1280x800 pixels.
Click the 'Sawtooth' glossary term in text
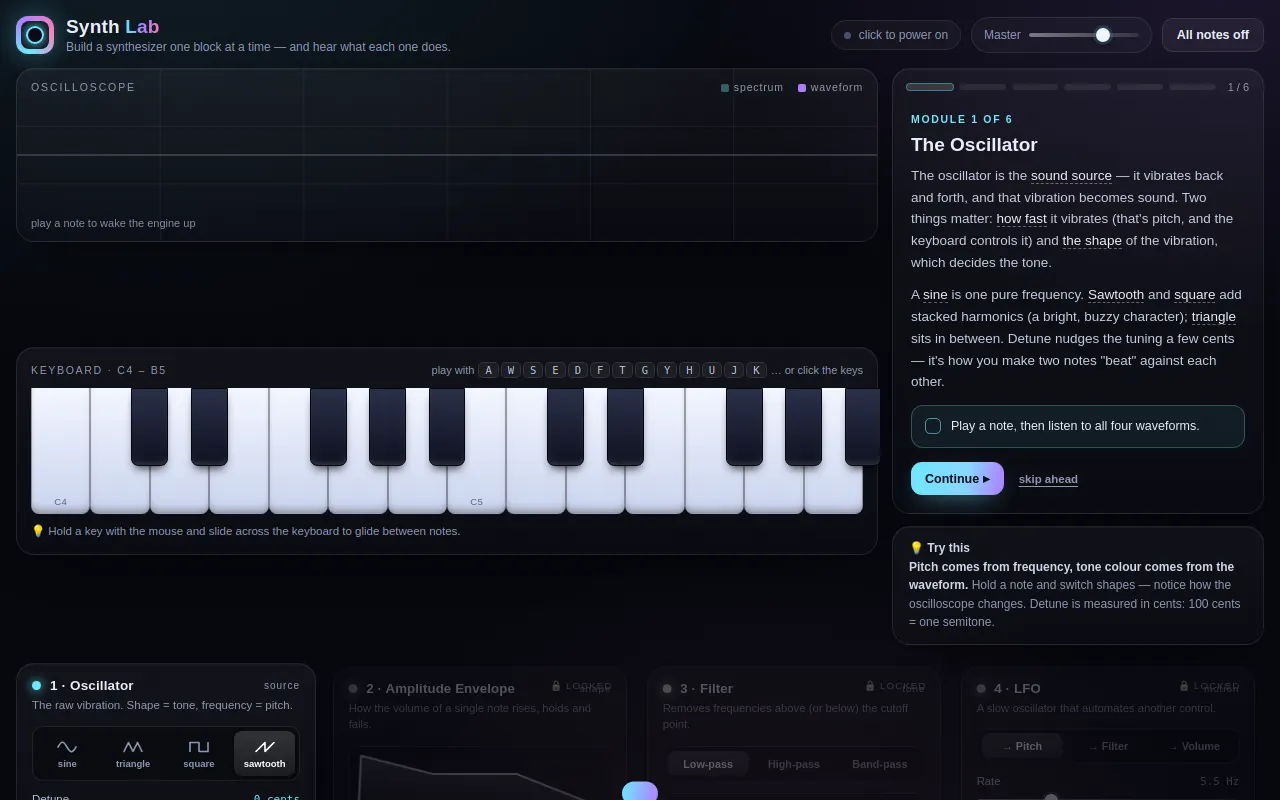point(1116,295)
